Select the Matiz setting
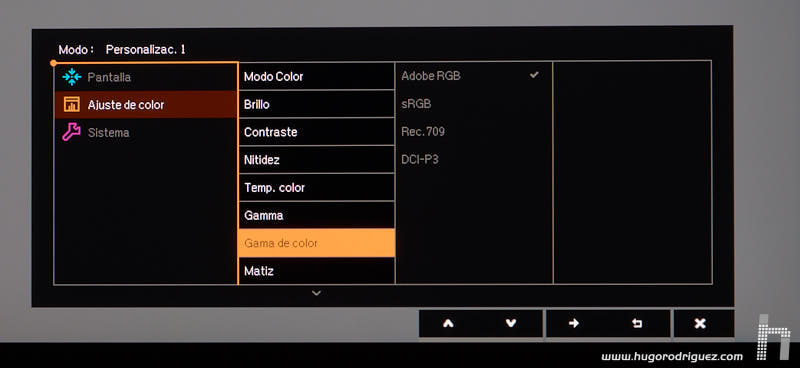Screen dimensions: 800x368 pyautogui.click(x=316, y=271)
